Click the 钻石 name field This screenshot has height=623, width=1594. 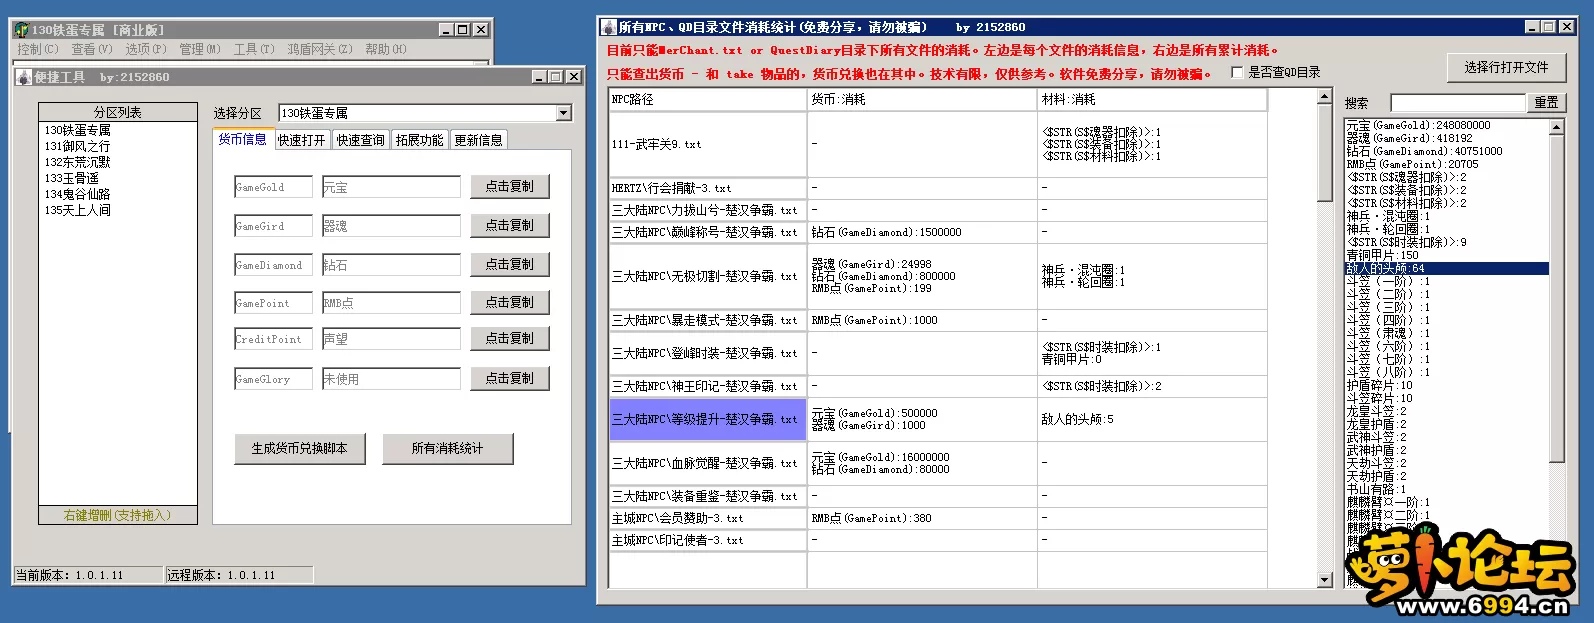[x=391, y=265]
